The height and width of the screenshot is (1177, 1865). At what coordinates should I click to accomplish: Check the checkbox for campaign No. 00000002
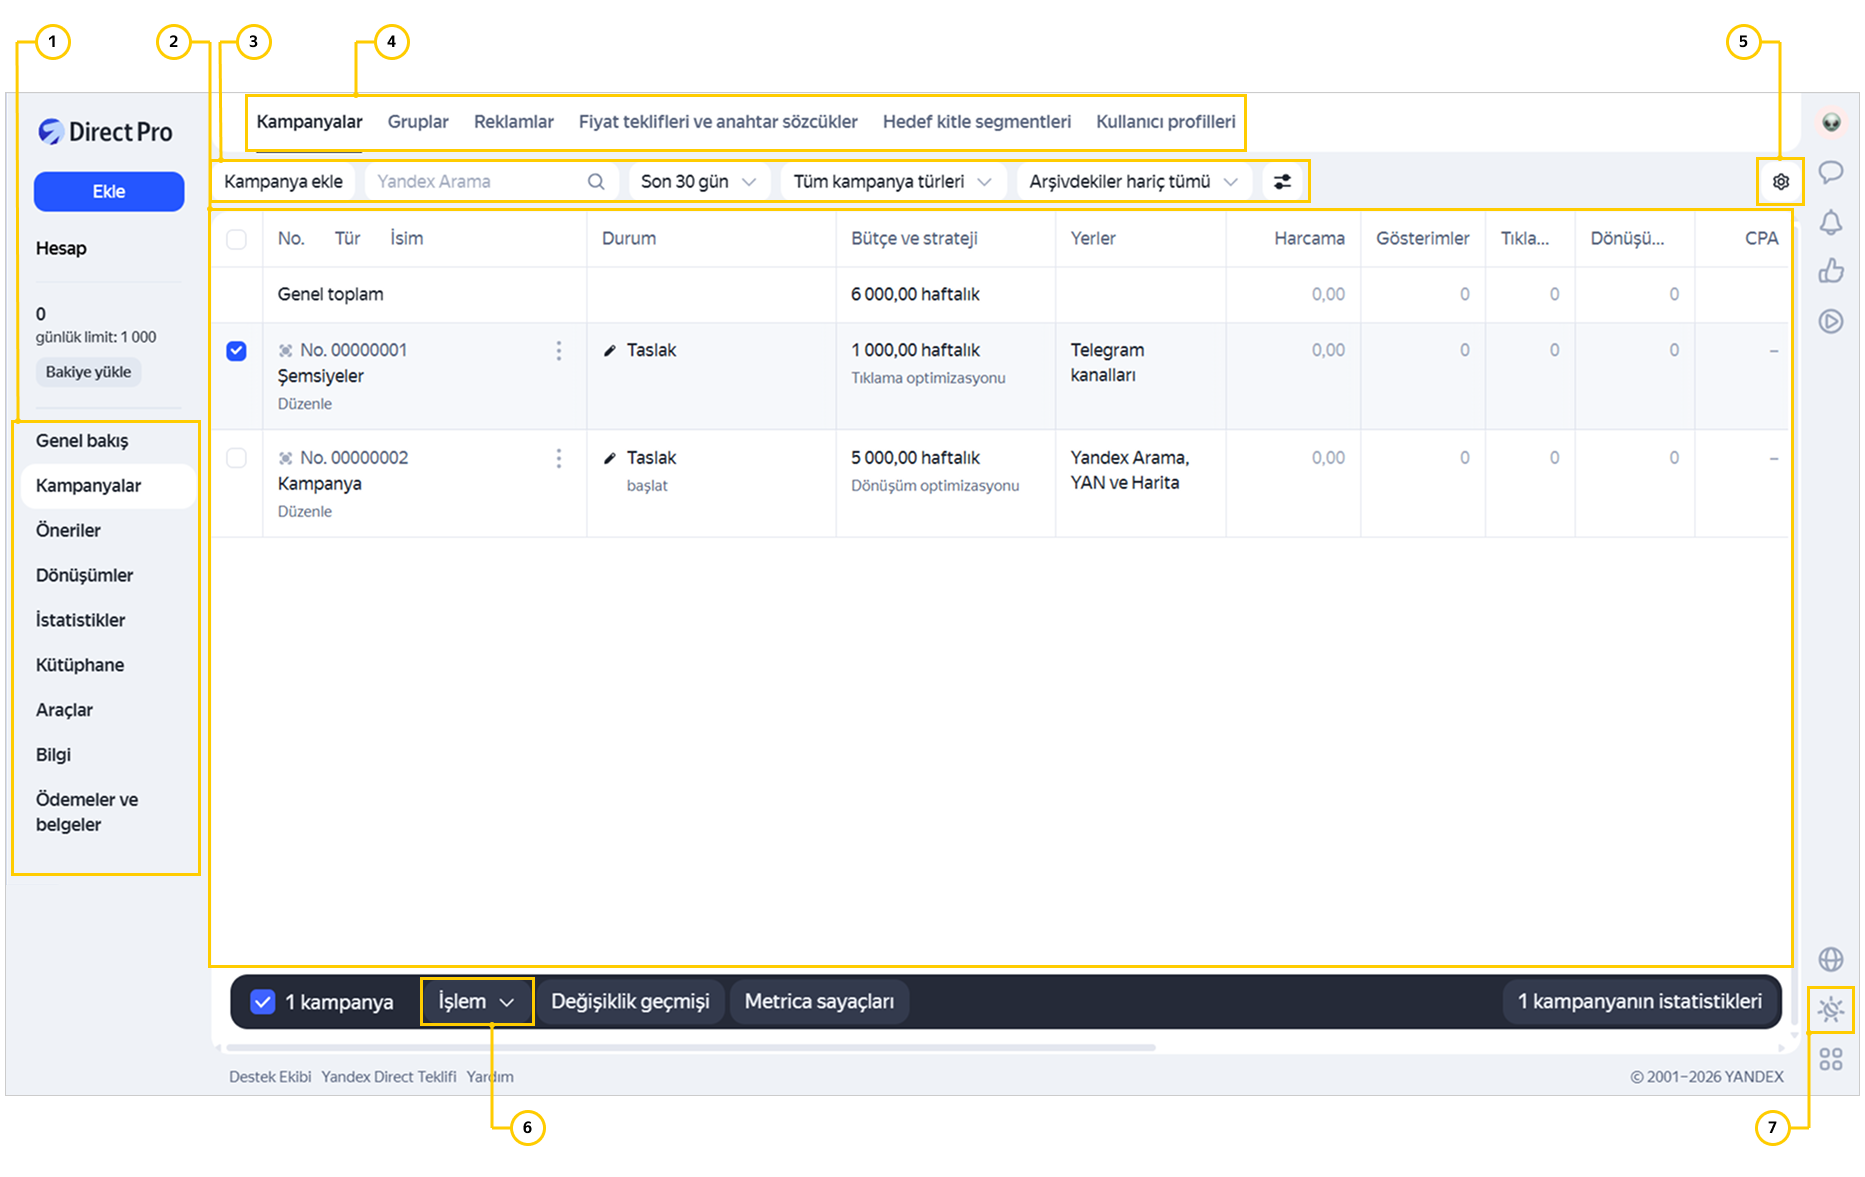[x=236, y=458]
